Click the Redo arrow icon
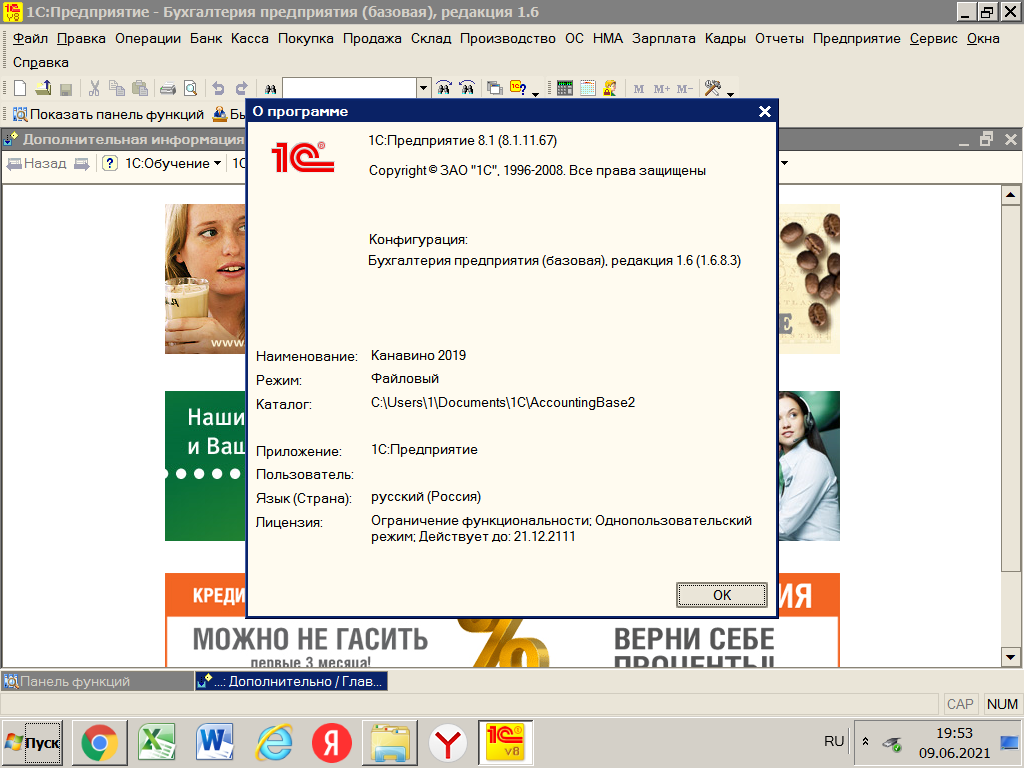This screenshot has height=768, width=1024. click(242, 88)
